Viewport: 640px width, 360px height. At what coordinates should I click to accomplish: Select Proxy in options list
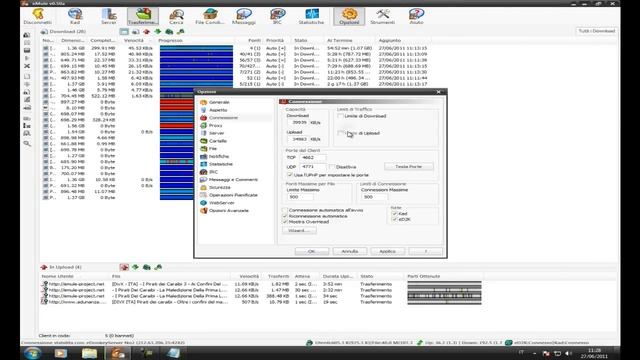click(216, 125)
